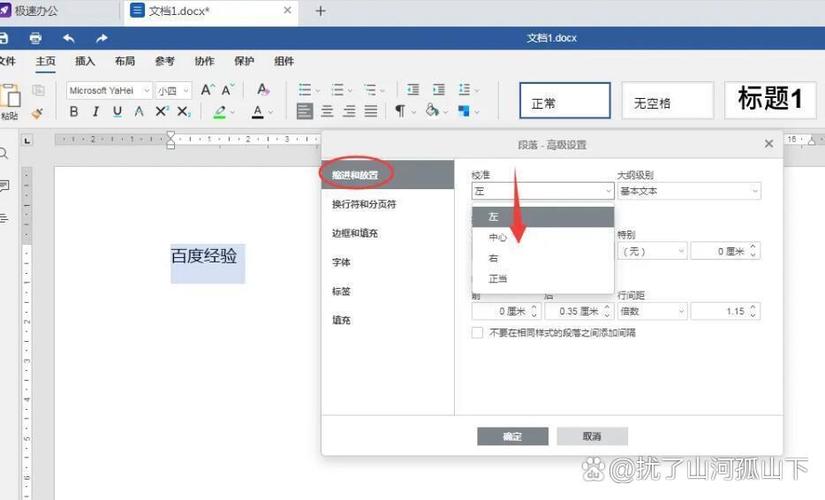Apply the 正常 style
Viewport: 825px width, 500px height.
(x=565, y=100)
